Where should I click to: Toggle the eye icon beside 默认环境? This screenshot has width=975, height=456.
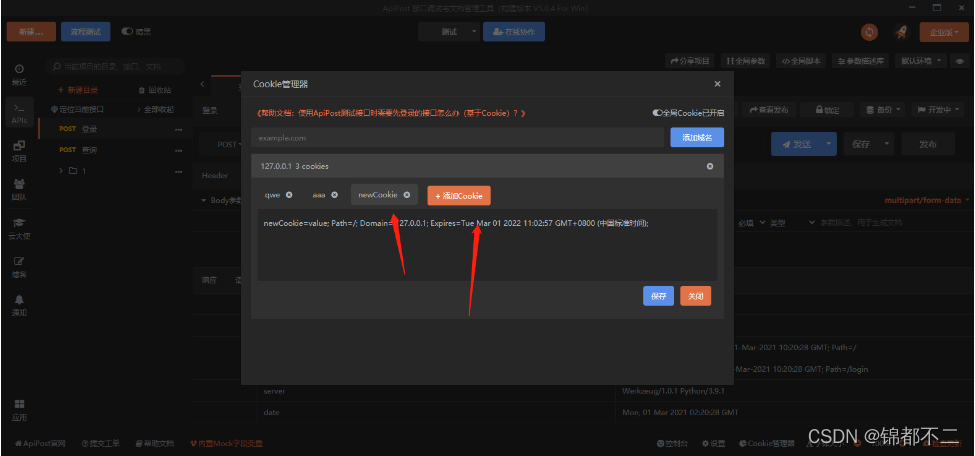960,61
